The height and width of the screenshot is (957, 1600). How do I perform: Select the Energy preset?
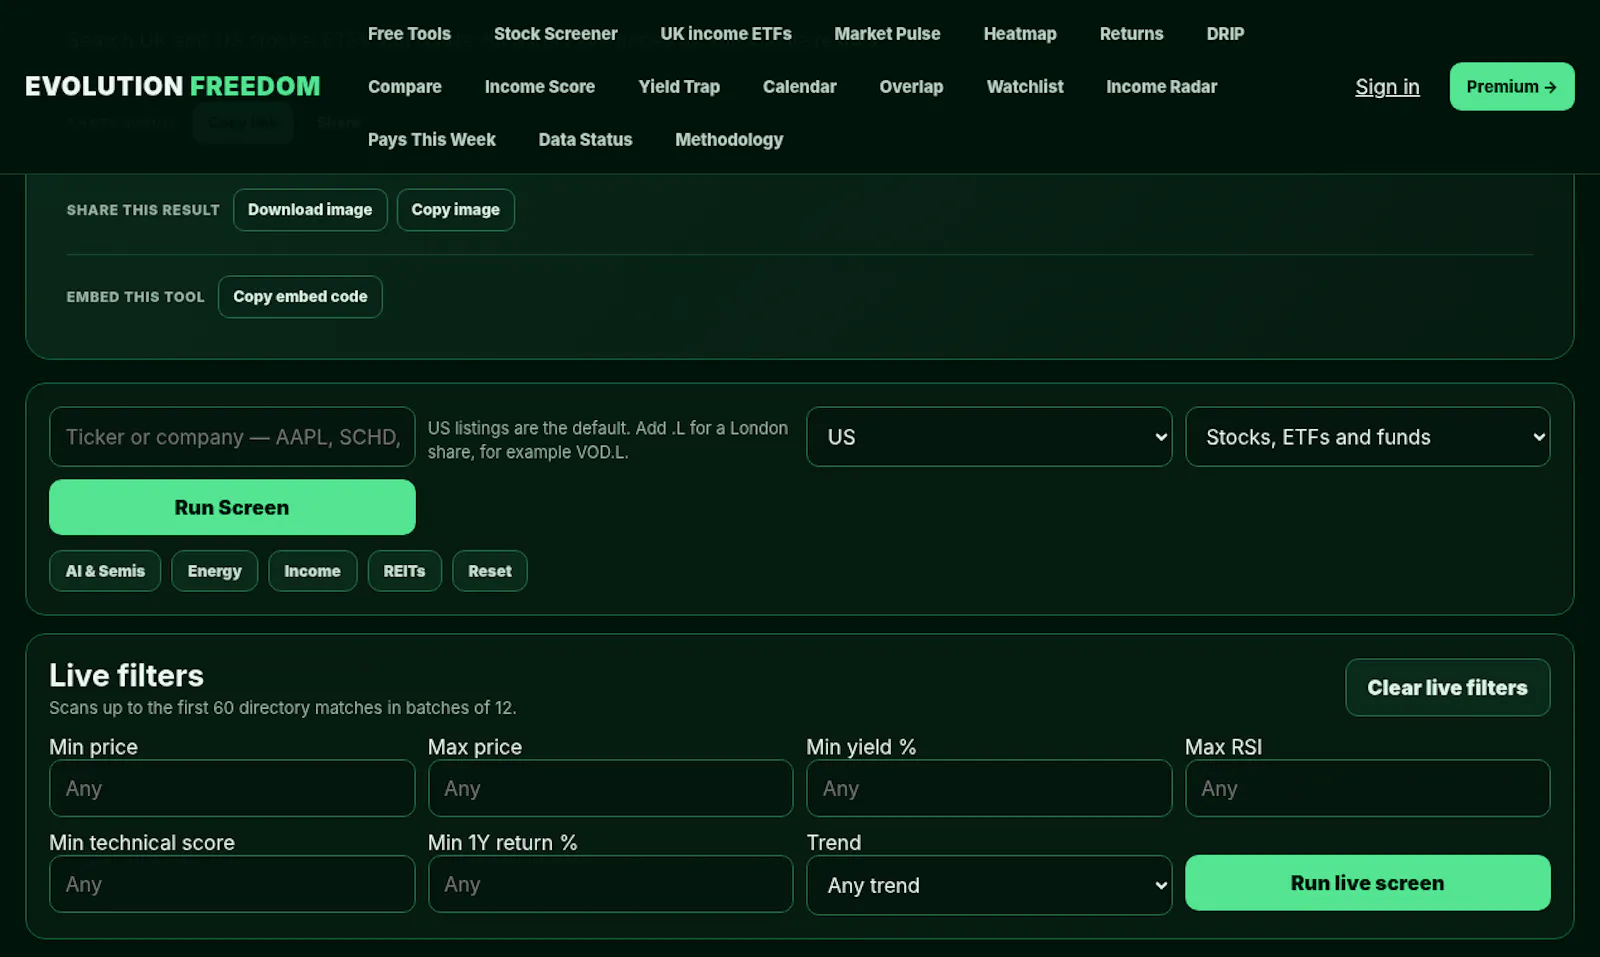[x=215, y=571]
